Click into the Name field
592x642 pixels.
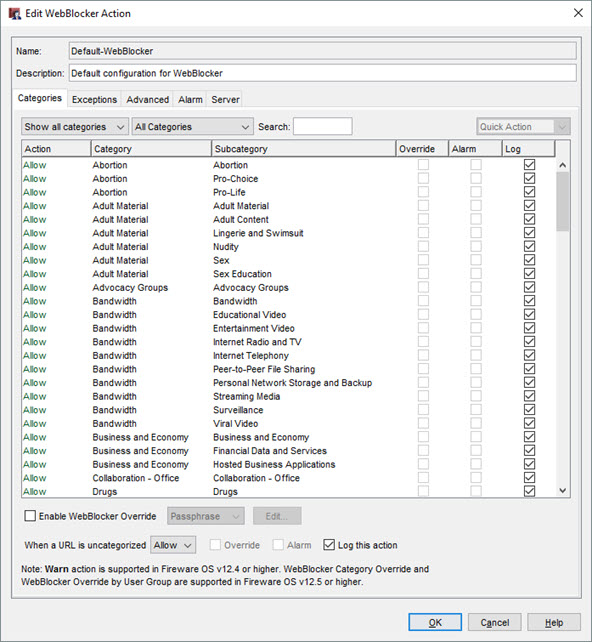[x=323, y=51]
